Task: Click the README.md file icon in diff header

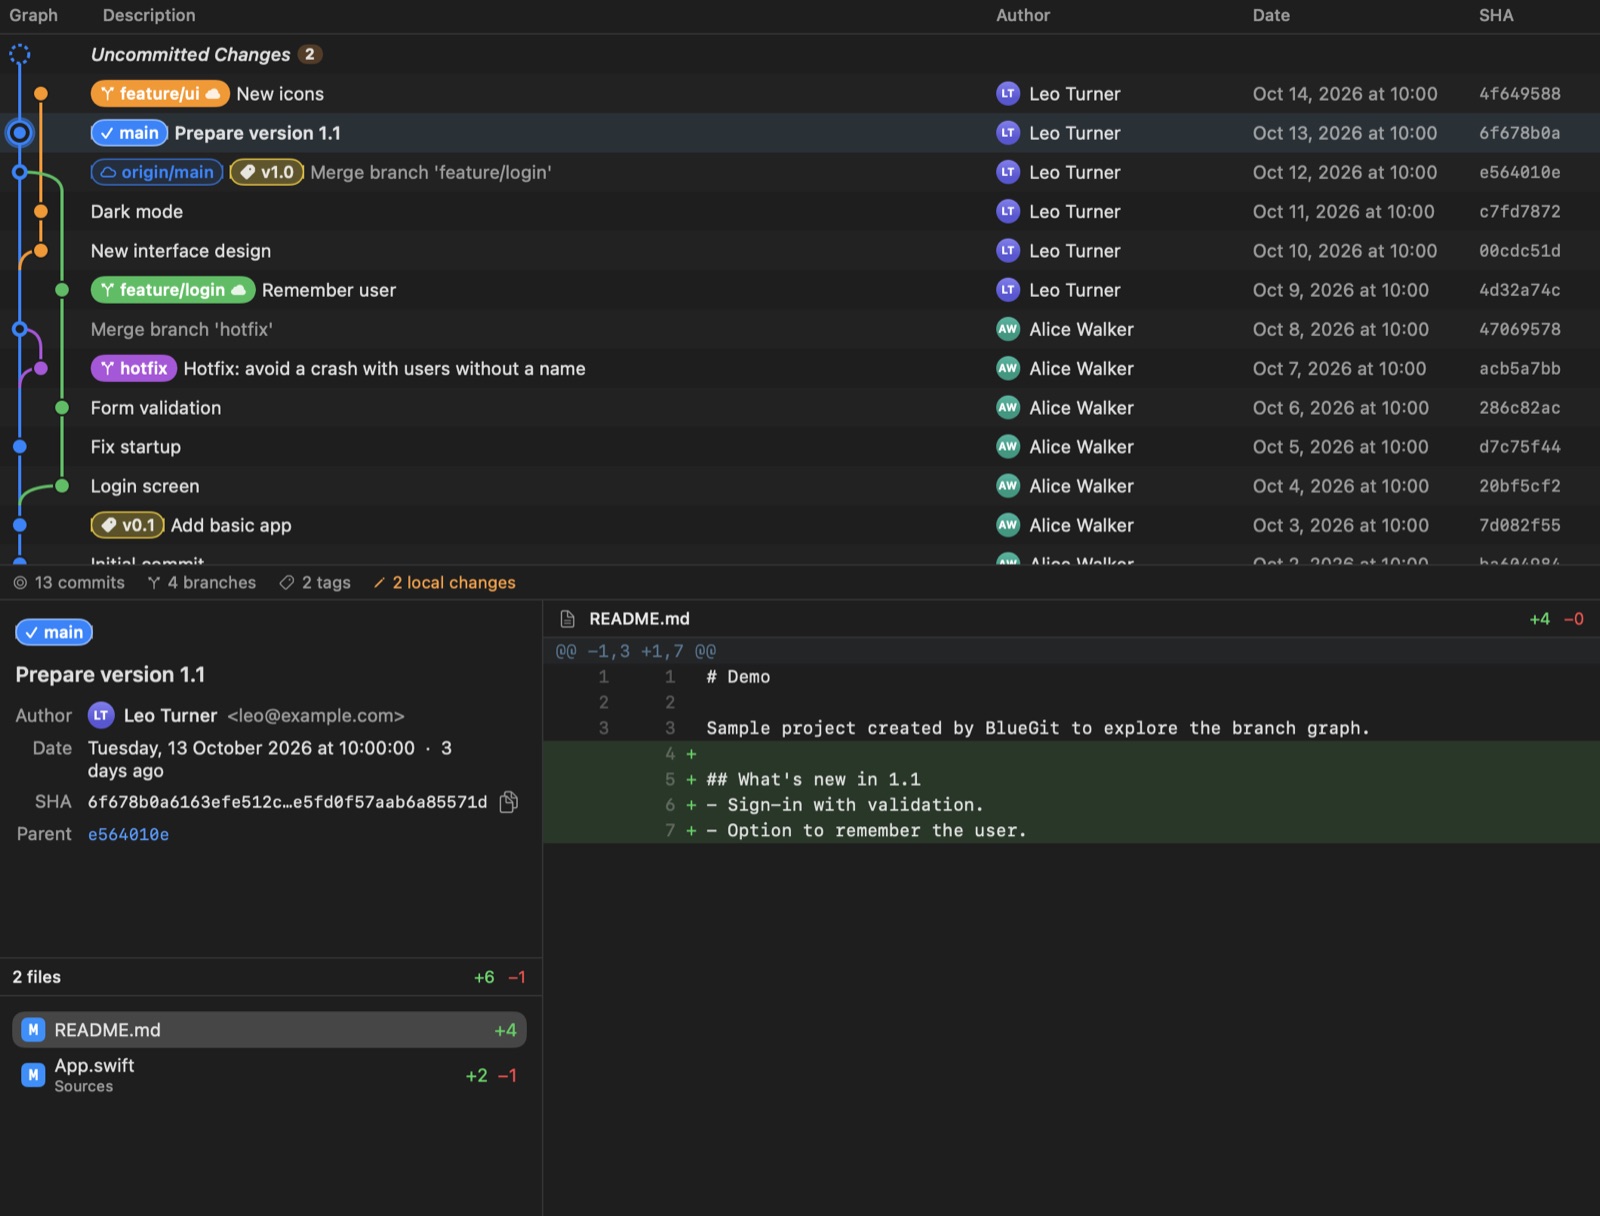Action: (x=567, y=619)
